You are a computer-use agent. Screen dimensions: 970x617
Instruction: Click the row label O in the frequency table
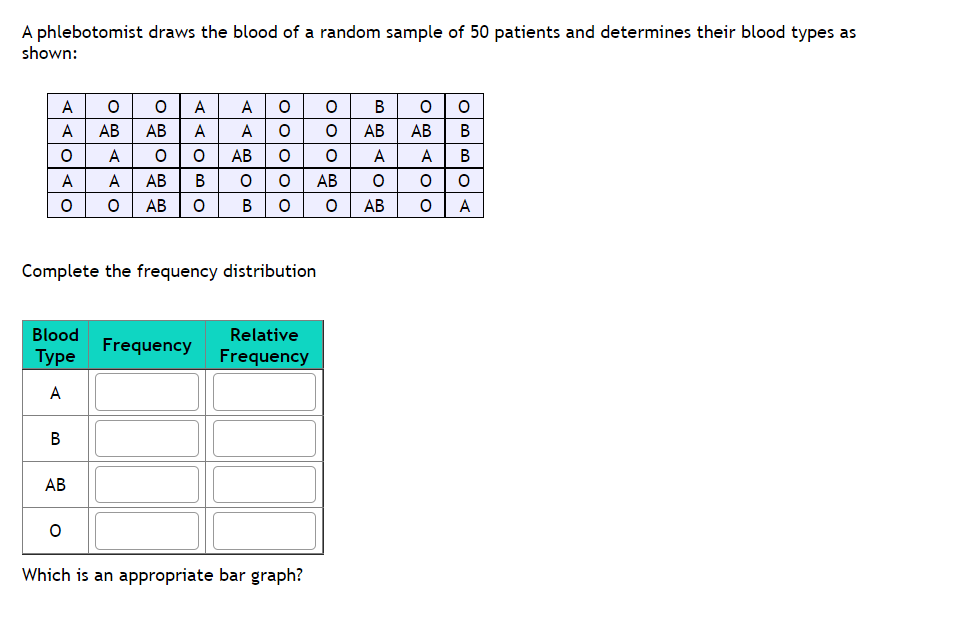tap(54, 531)
